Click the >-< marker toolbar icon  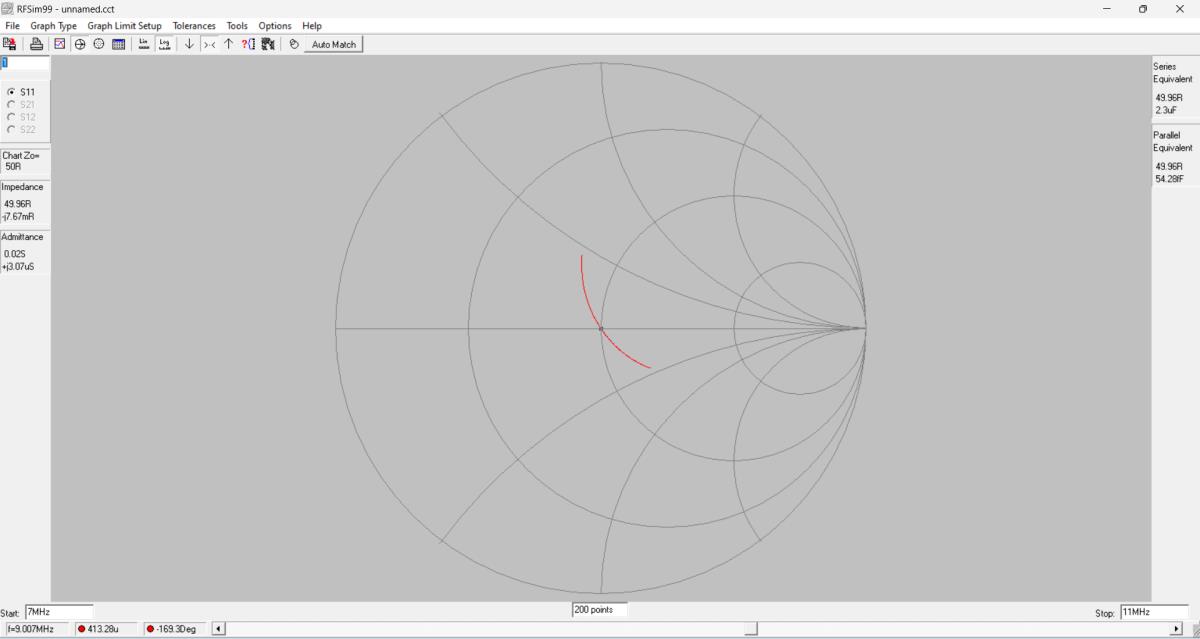(209, 44)
